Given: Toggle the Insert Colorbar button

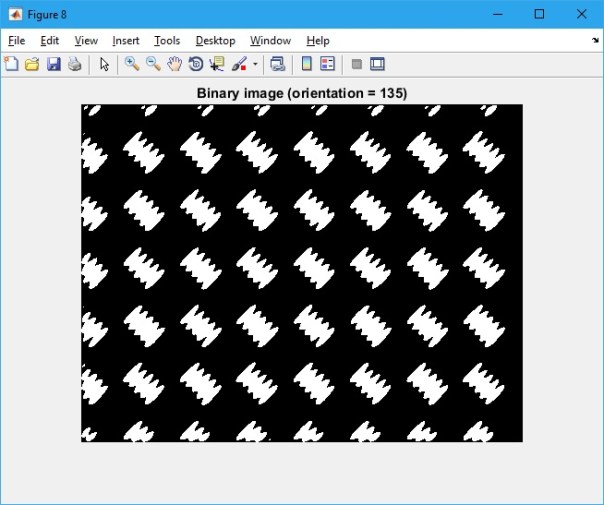Looking at the screenshot, I should (307, 65).
